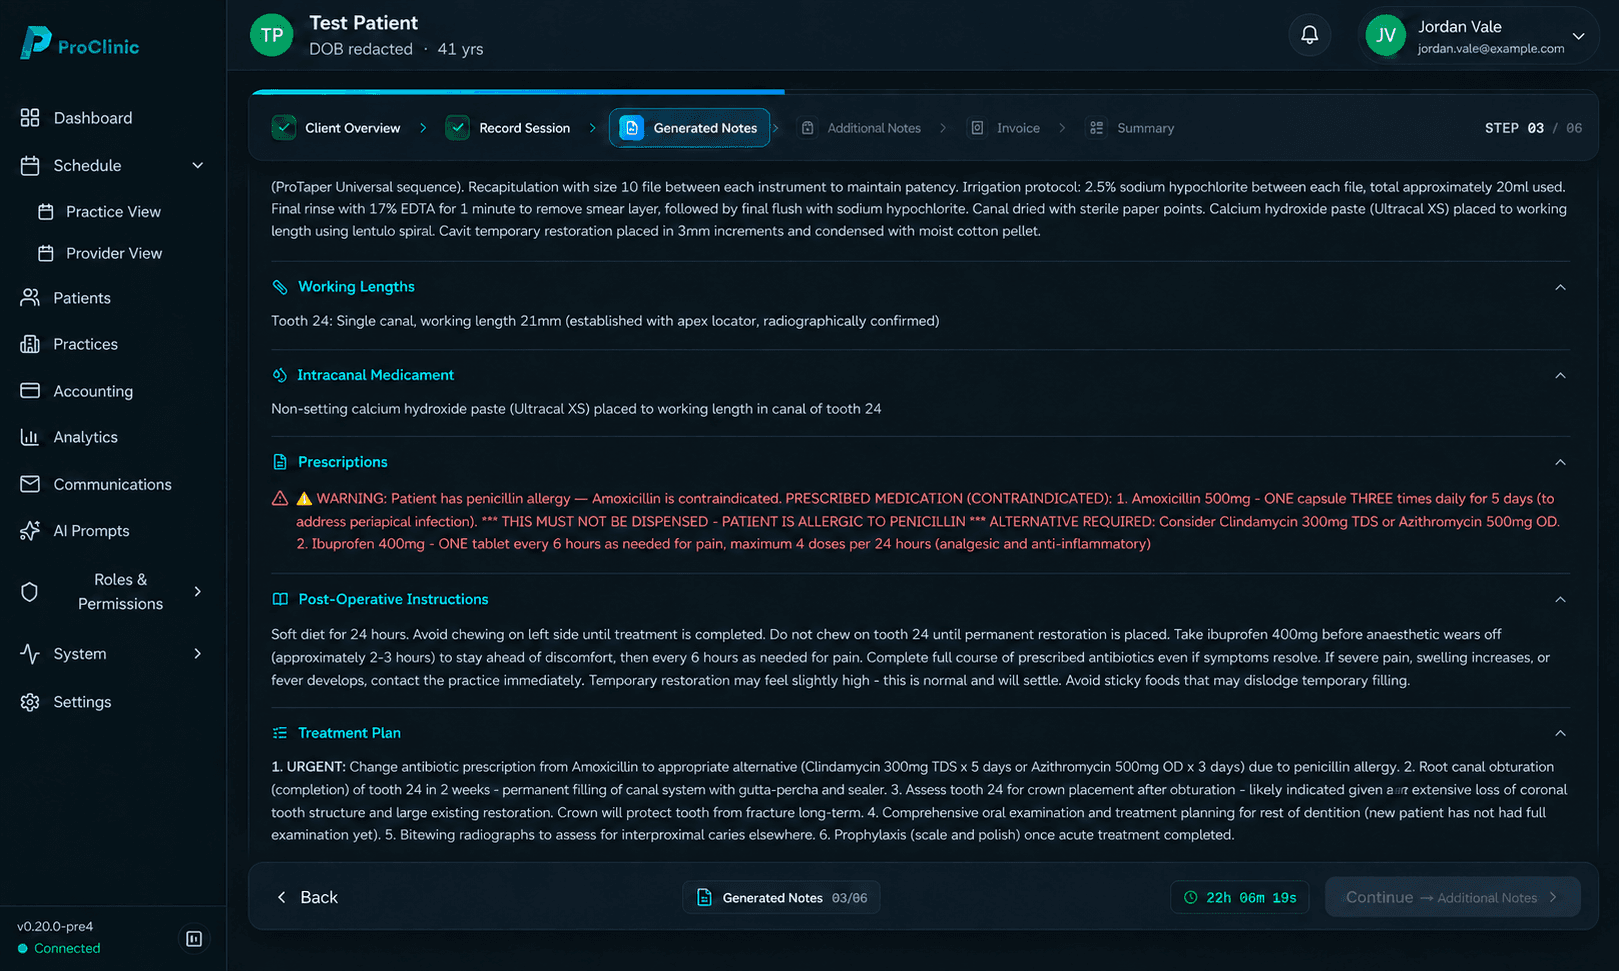Open AI Prompts sparkle icon

30,531
